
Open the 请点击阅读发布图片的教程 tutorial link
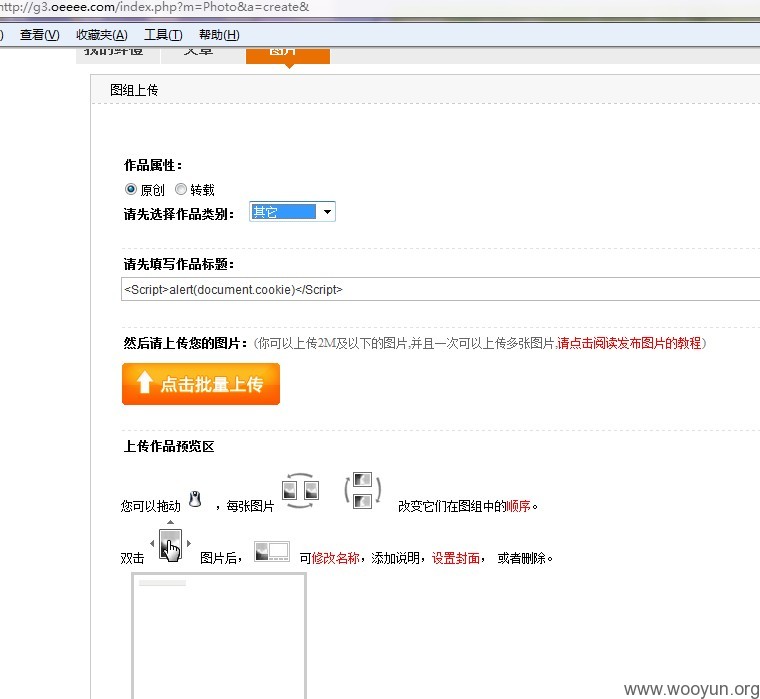click(629, 343)
